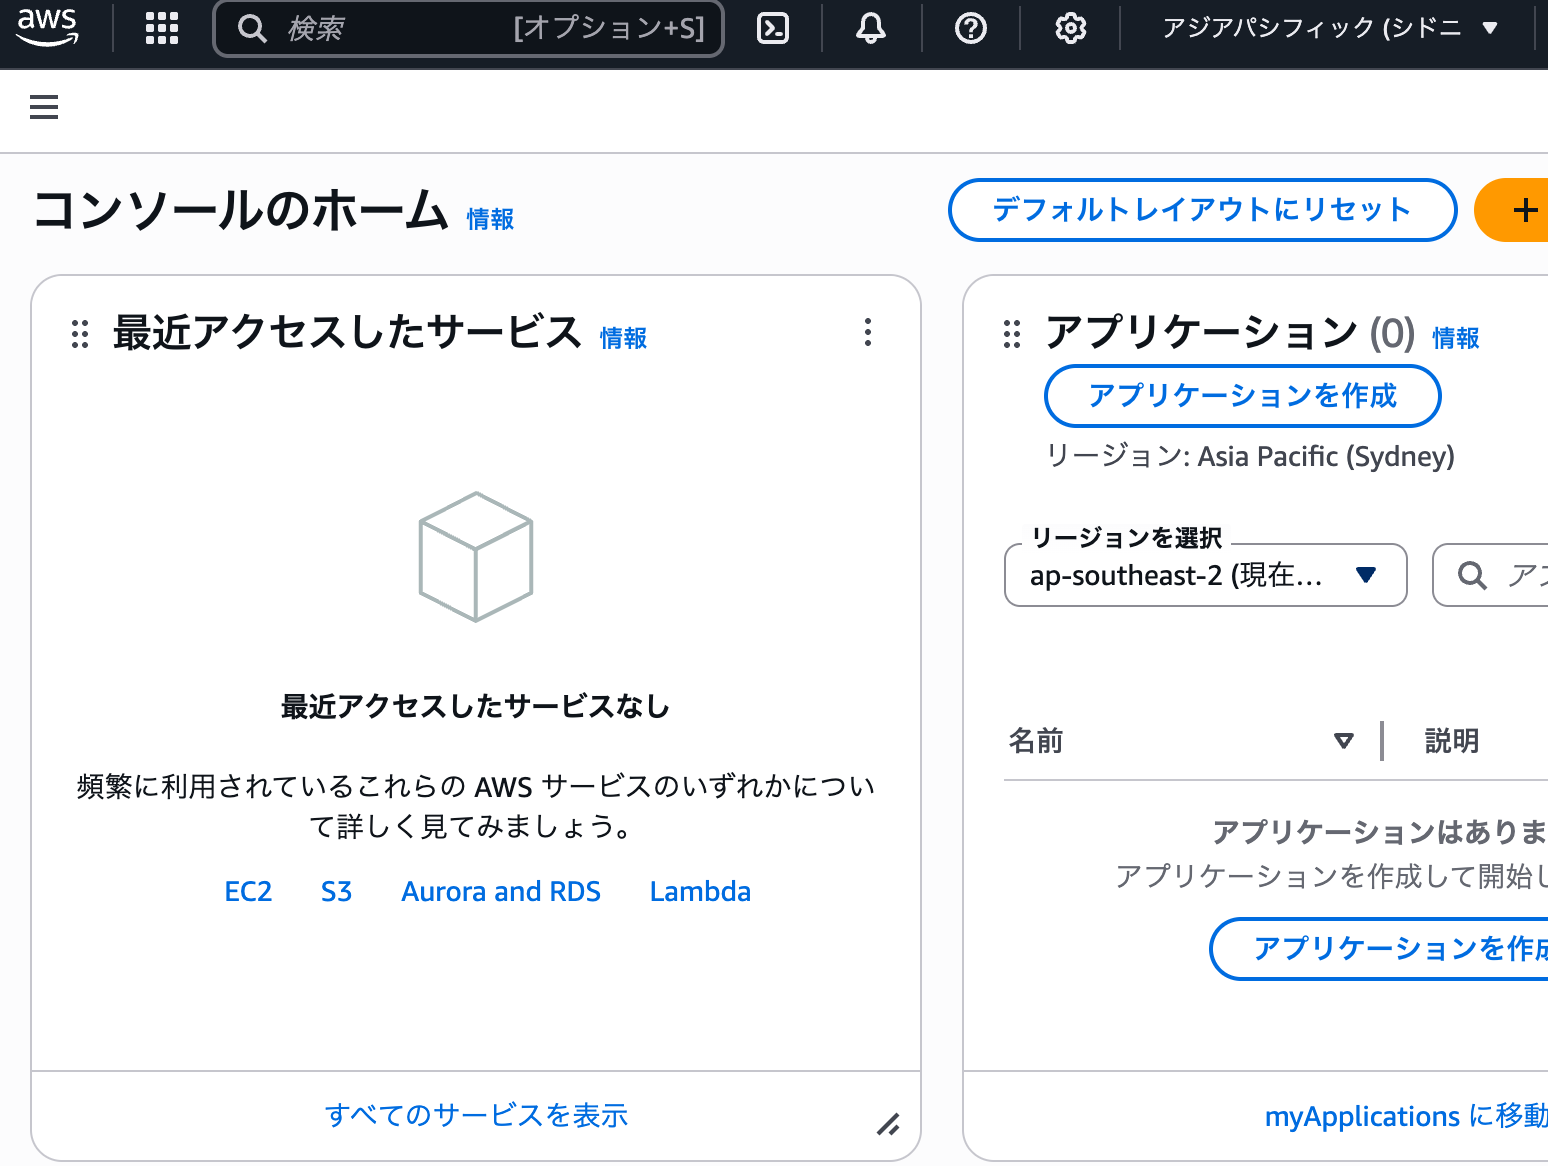
Task: Click the lower アプリケーションを作成 button in empty table
Action: 1379,948
